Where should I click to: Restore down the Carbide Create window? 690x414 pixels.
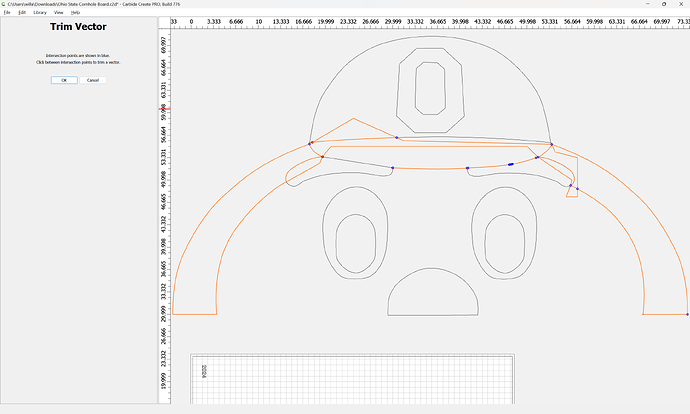point(664,4)
